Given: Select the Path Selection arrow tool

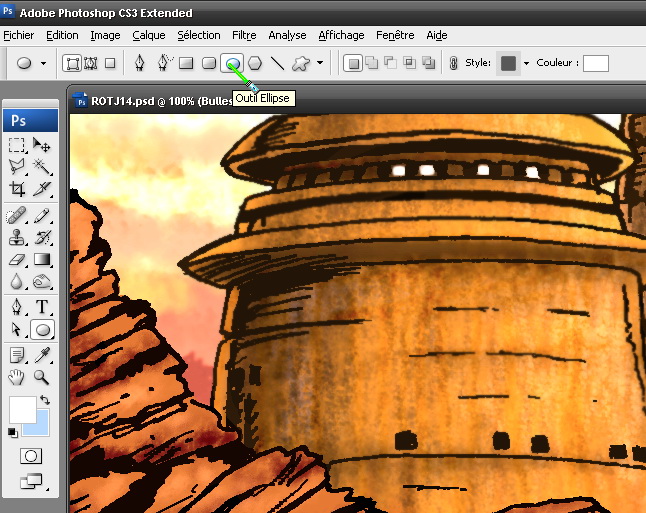Looking at the screenshot, I should (16, 330).
